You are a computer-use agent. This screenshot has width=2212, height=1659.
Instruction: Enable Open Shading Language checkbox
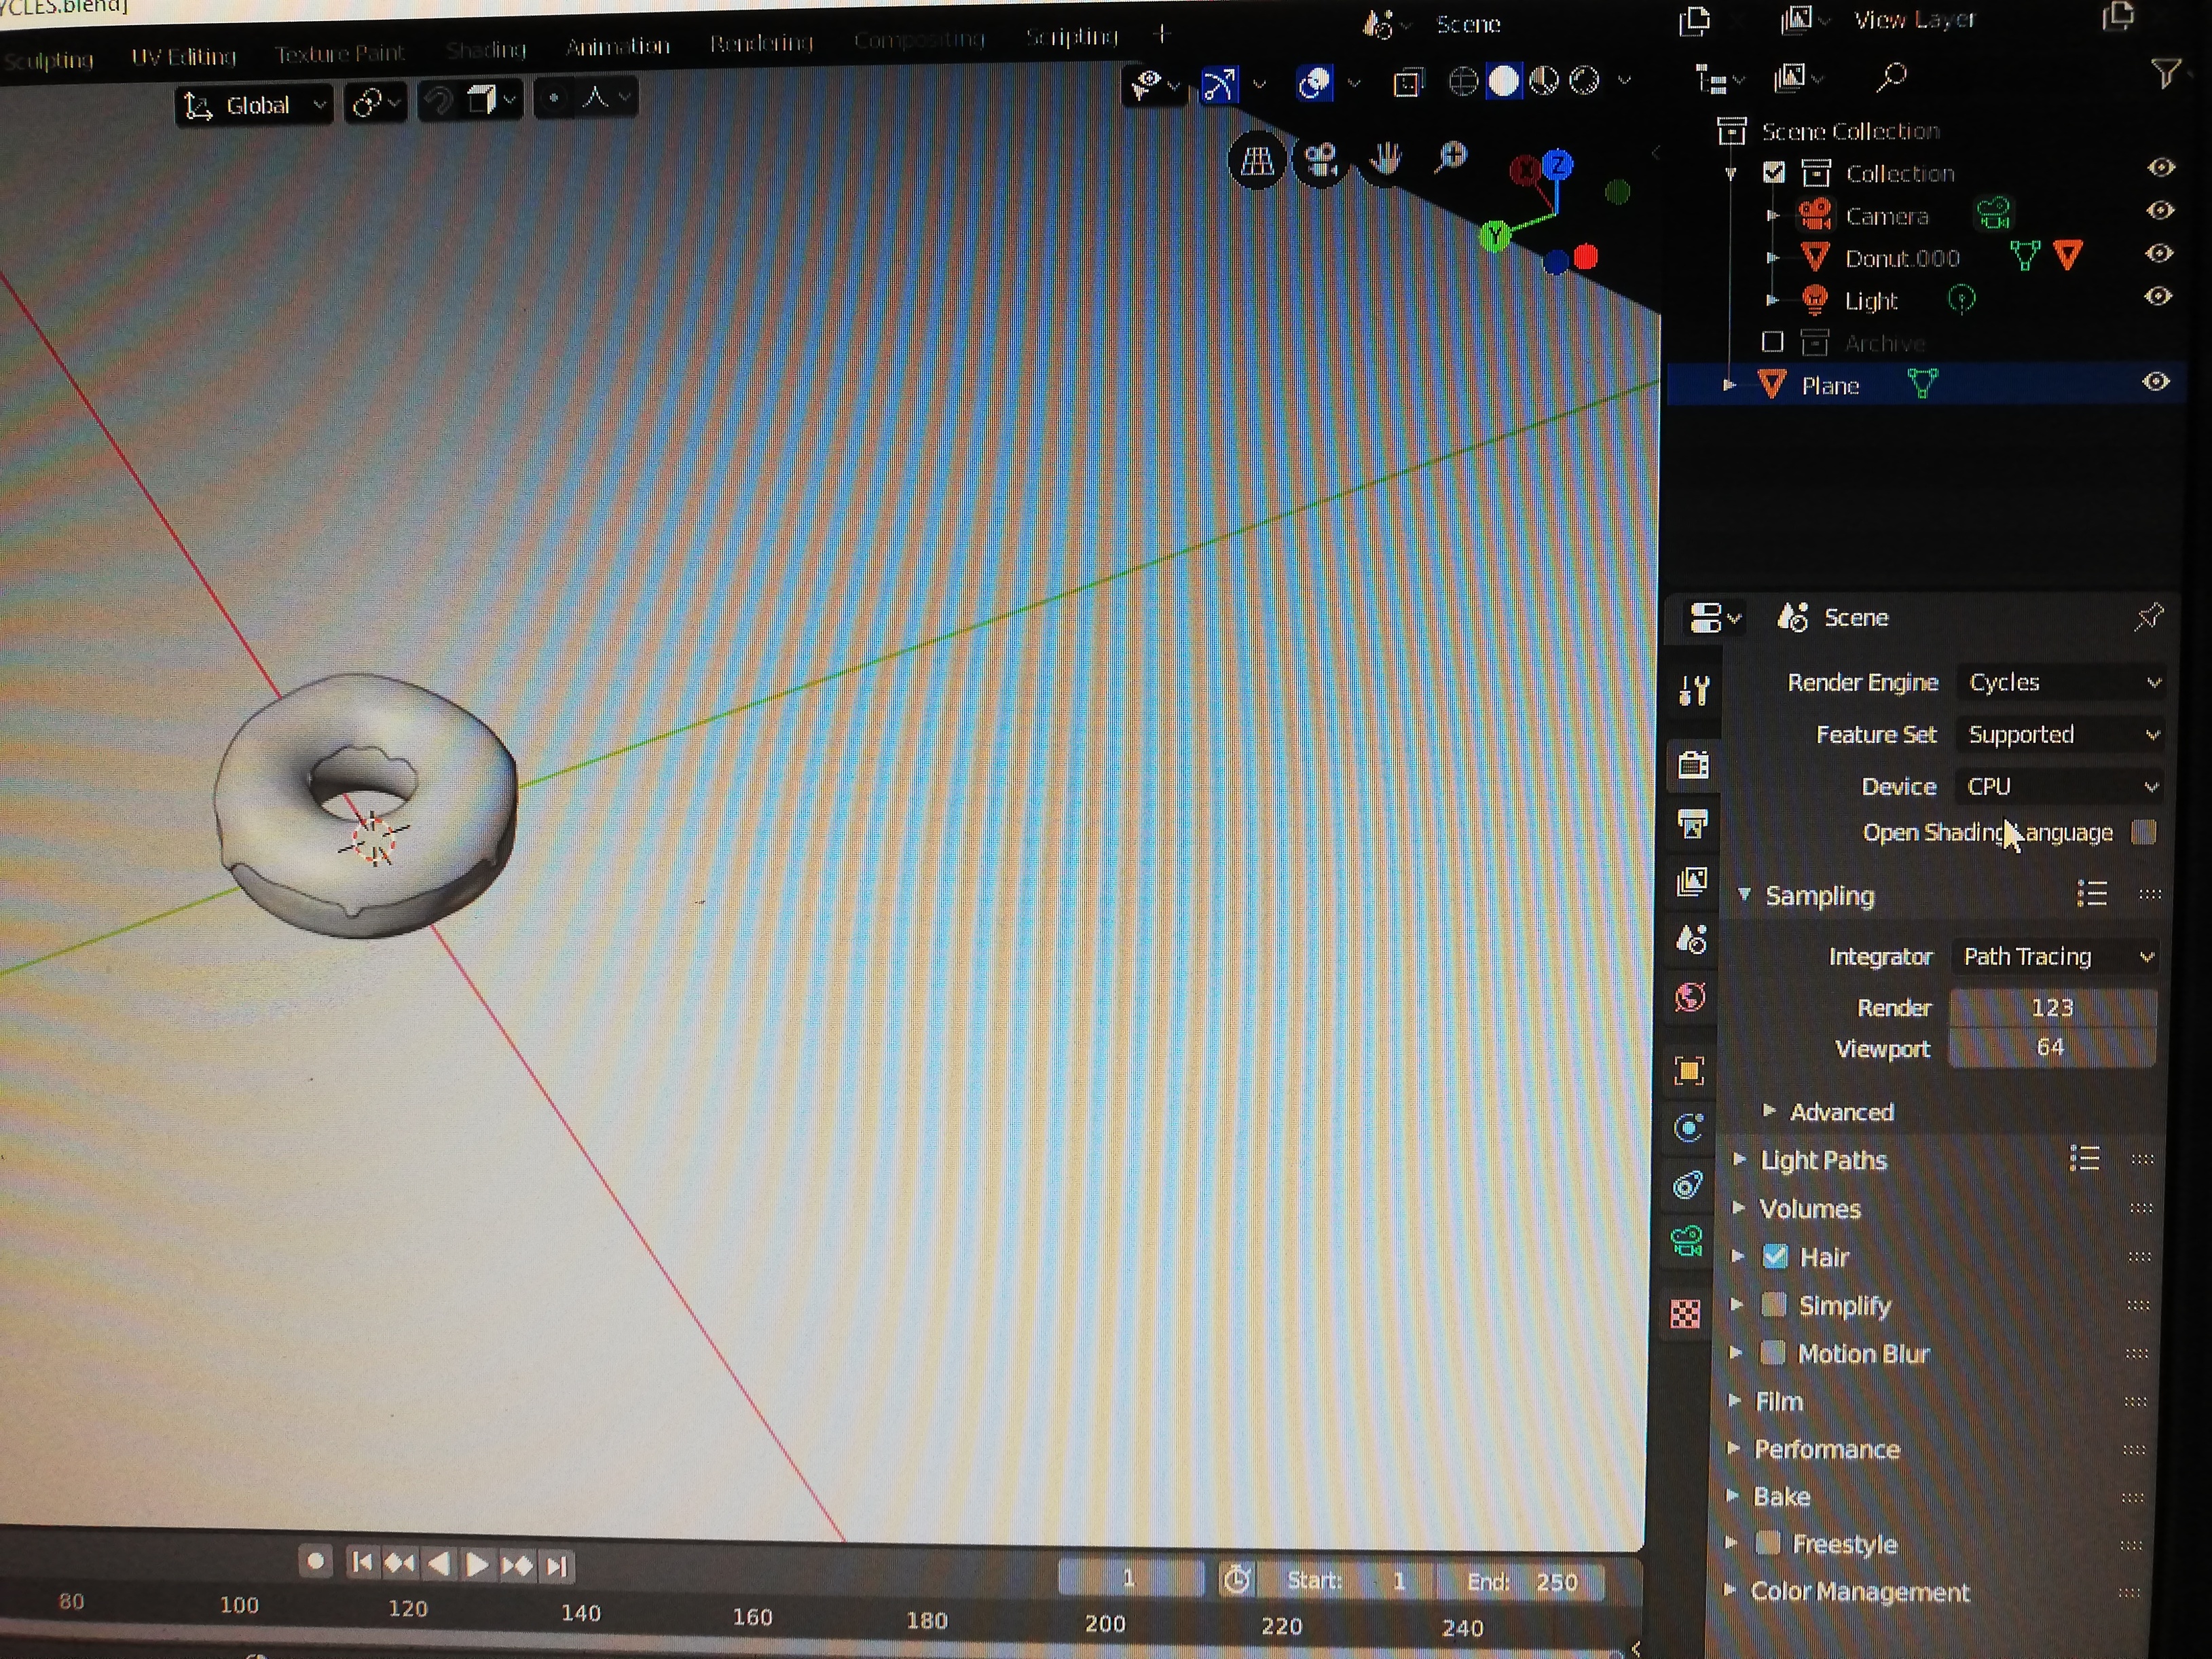2143,832
